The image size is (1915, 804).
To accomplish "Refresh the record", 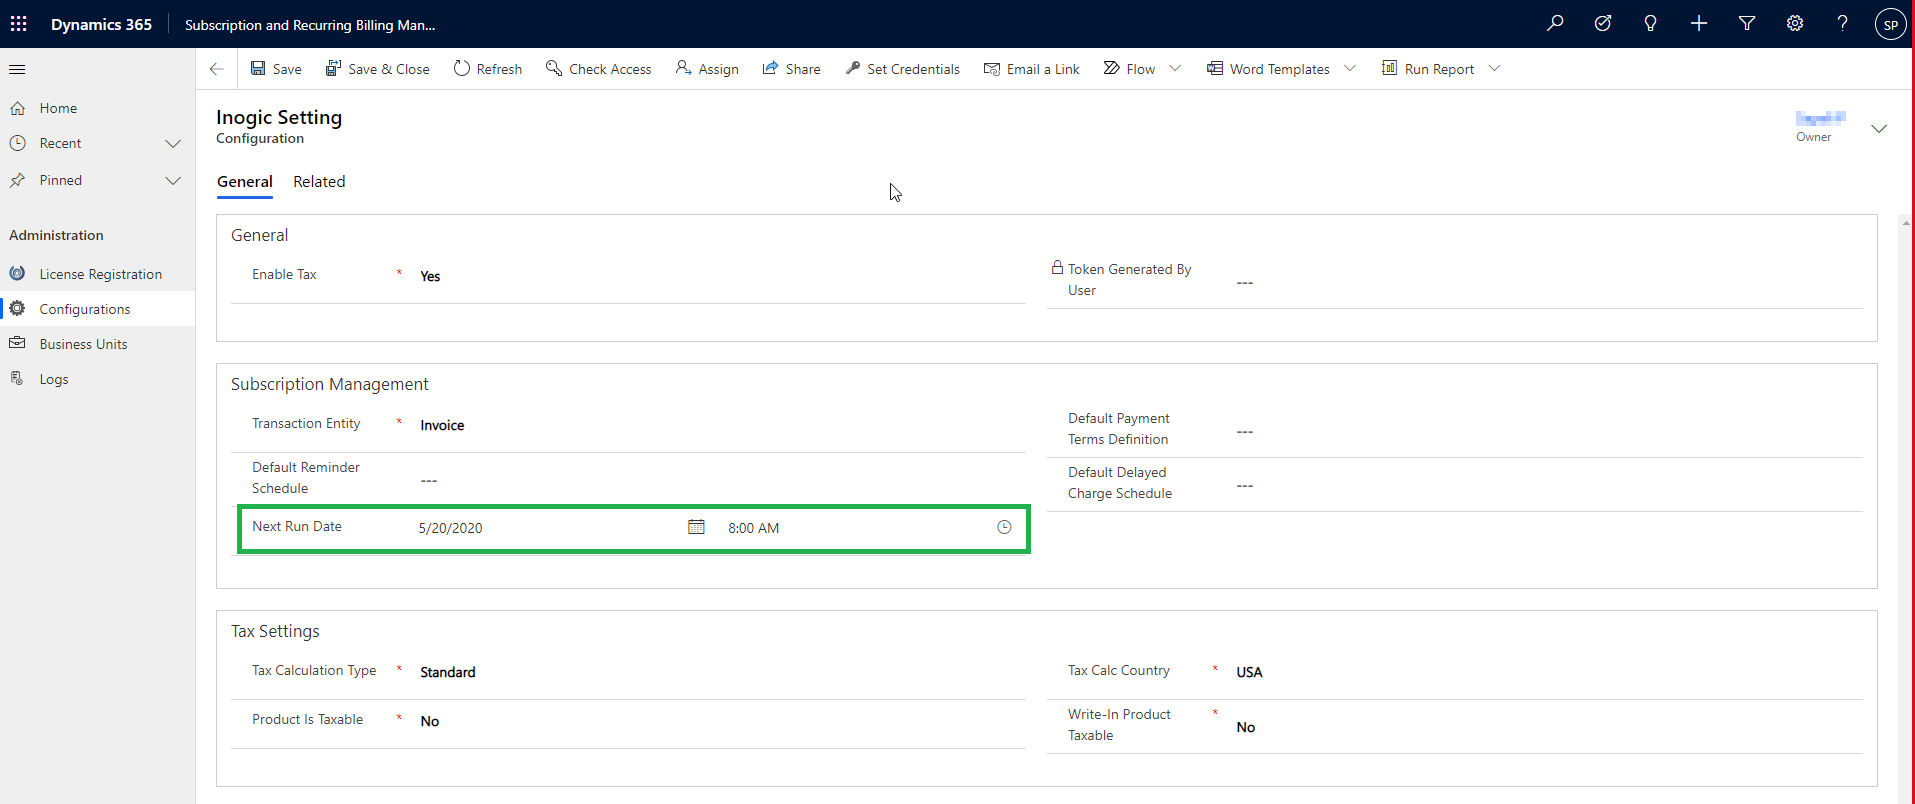I will (x=488, y=69).
